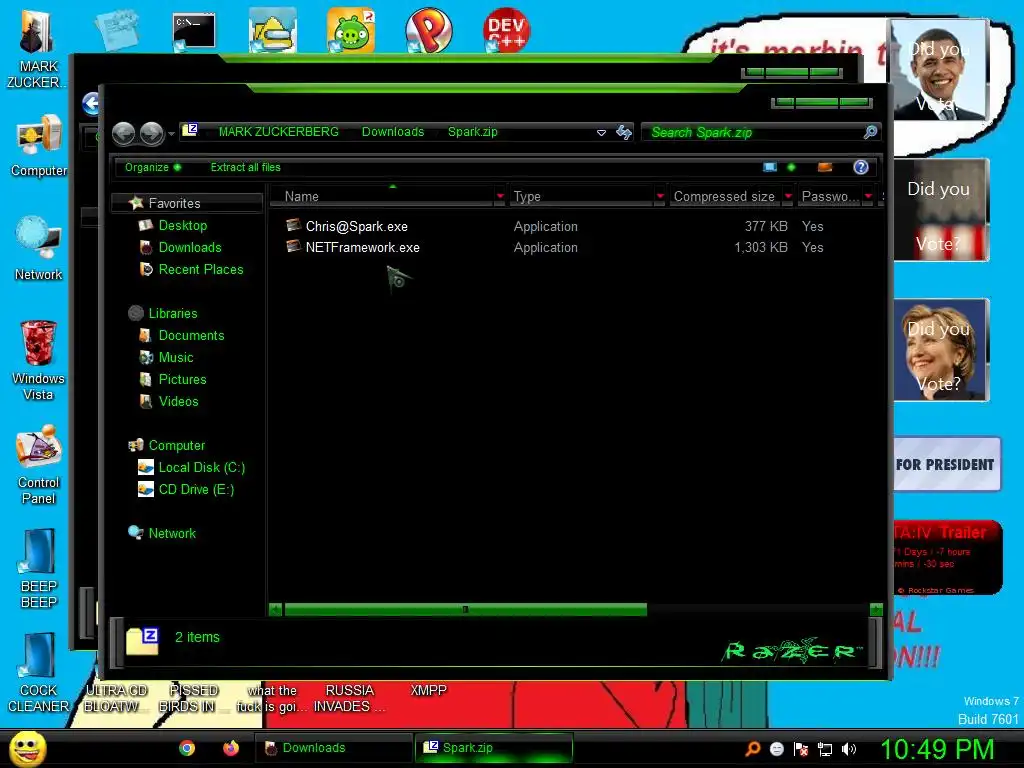Open the BEEP BEEP desktop shortcut
Viewport: 1024px width, 768px height.
[39, 552]
